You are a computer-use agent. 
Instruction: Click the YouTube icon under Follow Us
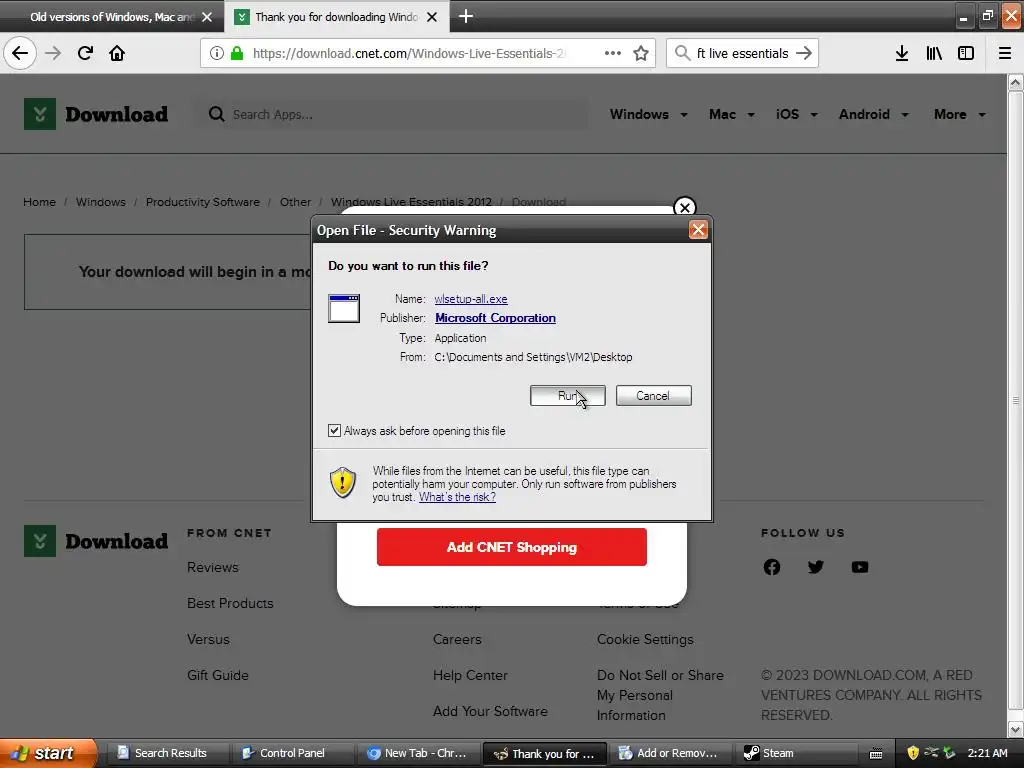tap(860, 567)
